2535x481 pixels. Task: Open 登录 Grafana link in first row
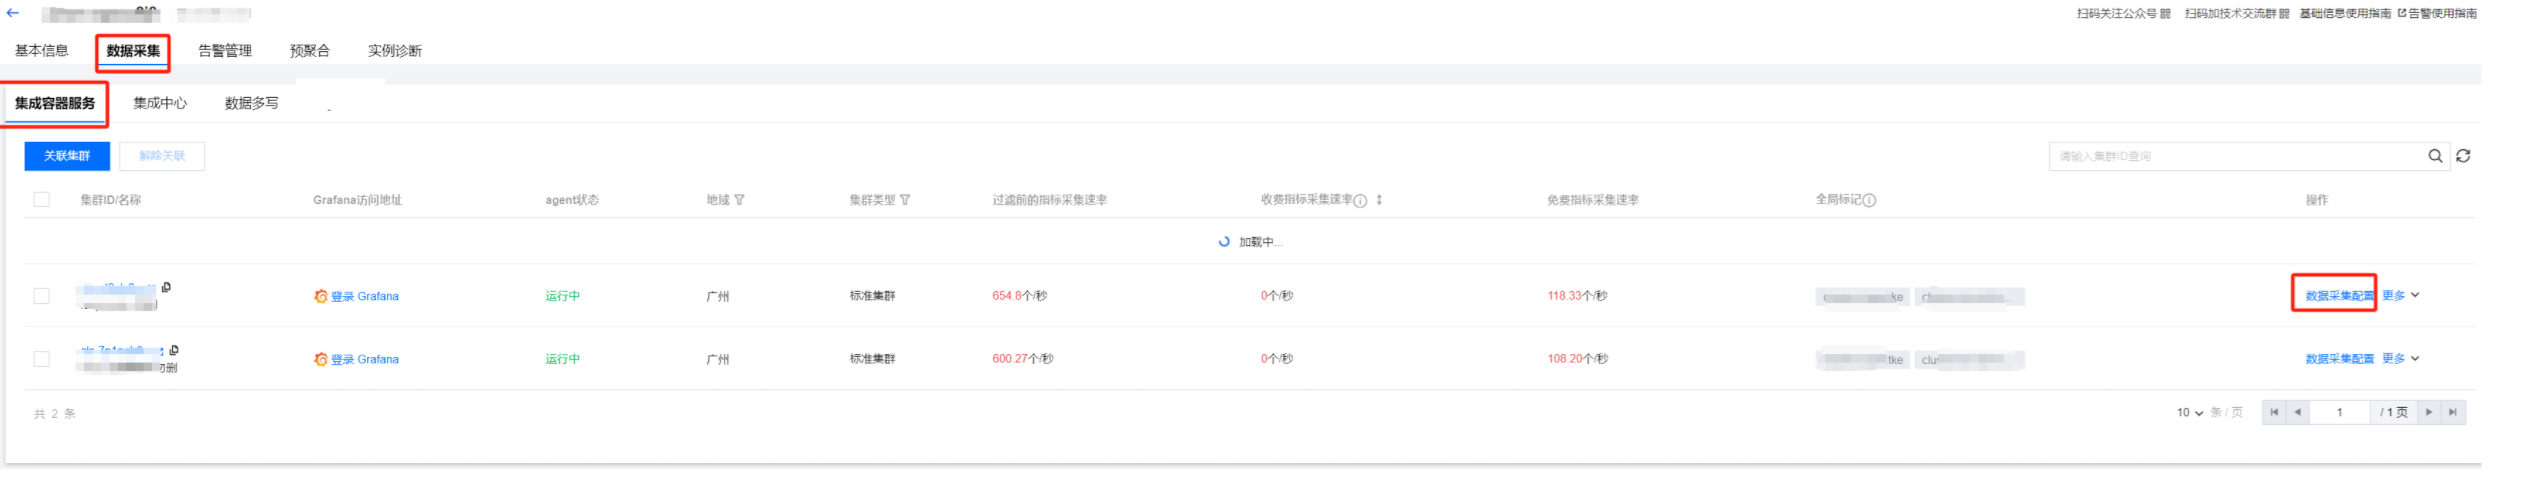tap(364, 297)
